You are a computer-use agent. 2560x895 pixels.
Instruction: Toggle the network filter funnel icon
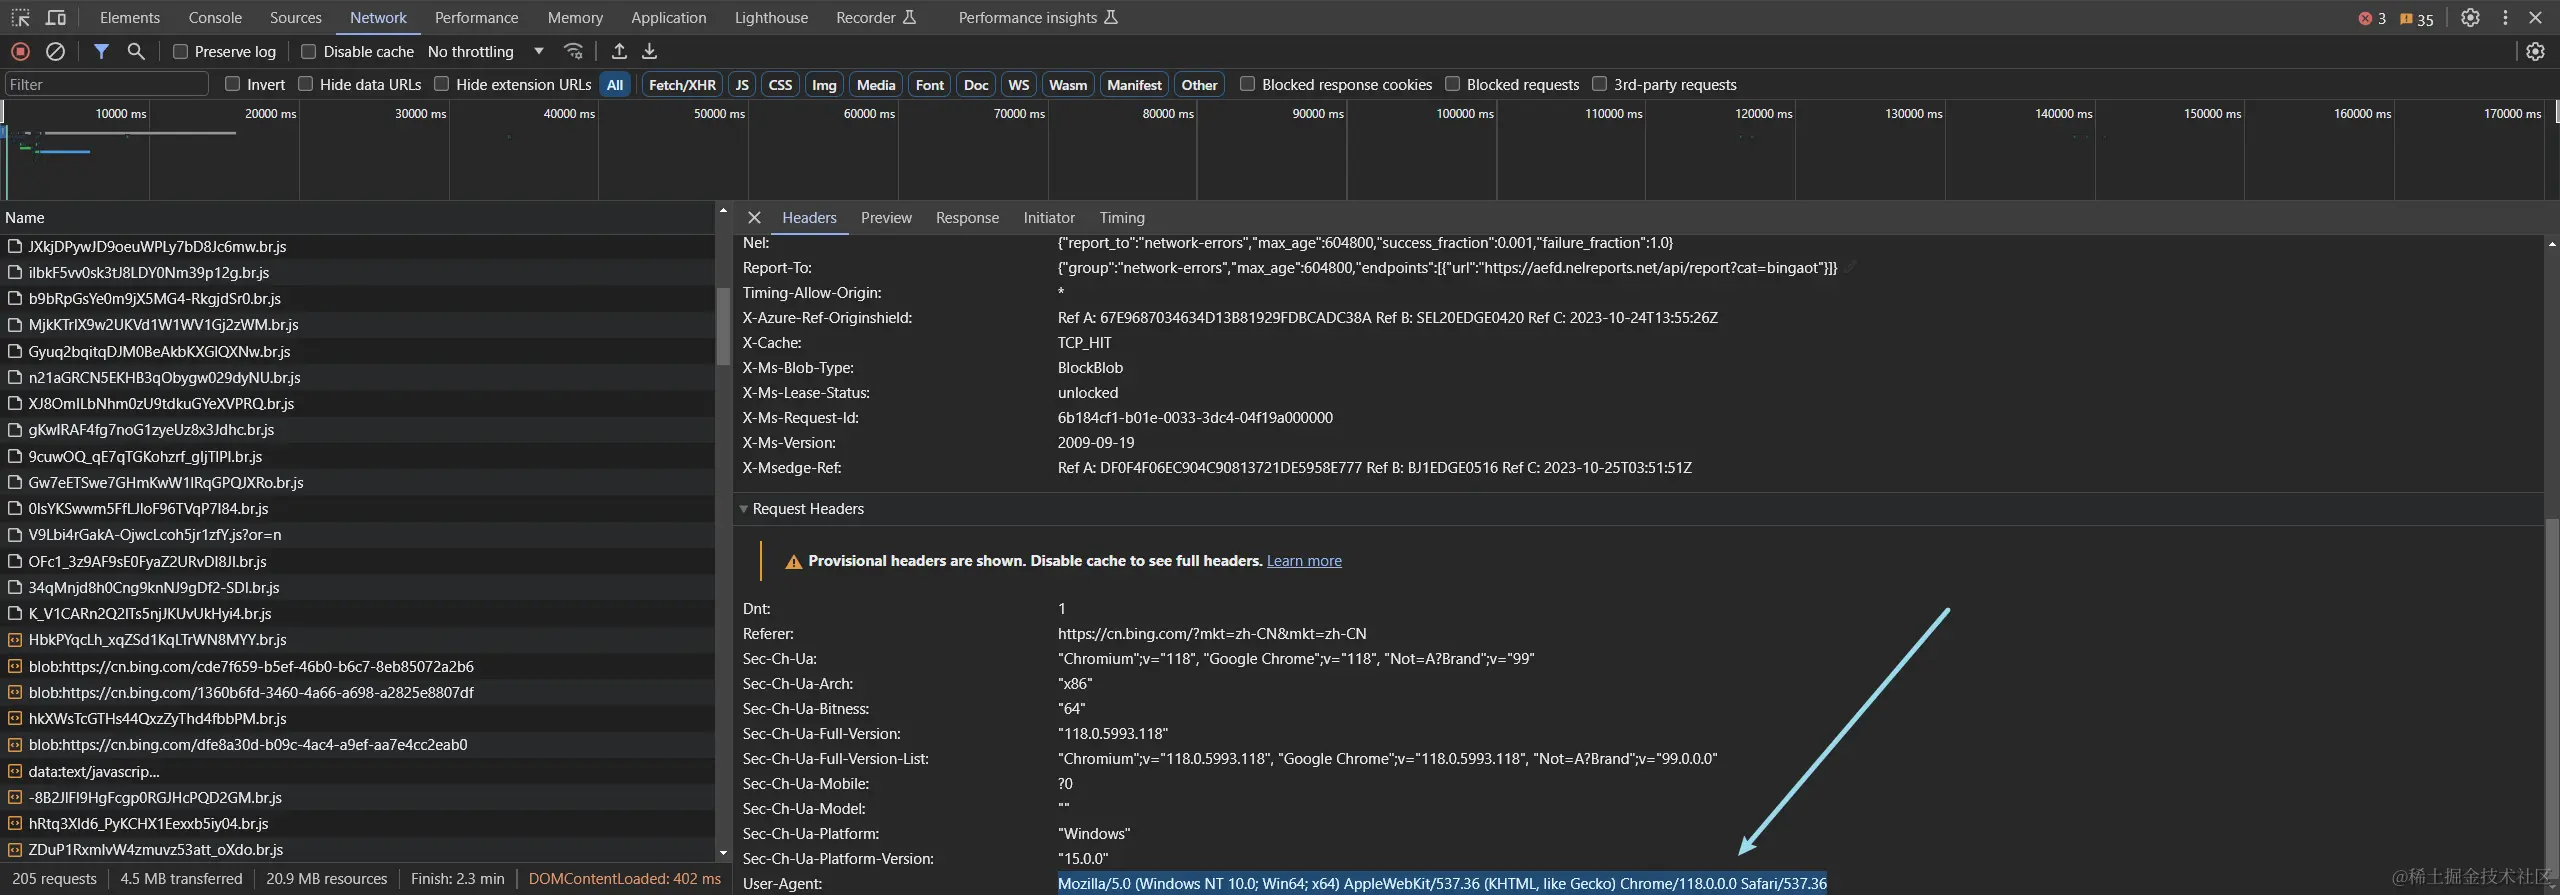coord(101,51)
